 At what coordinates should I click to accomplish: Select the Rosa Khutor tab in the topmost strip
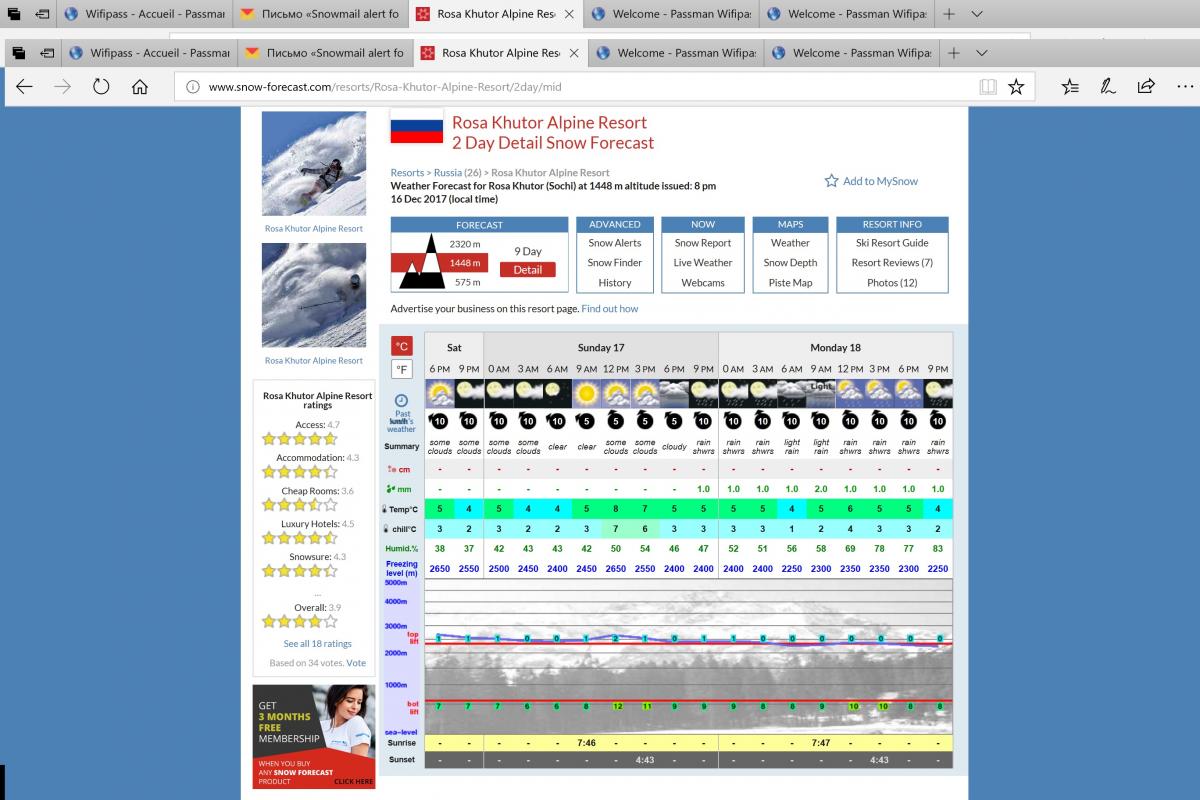(496, 14)
